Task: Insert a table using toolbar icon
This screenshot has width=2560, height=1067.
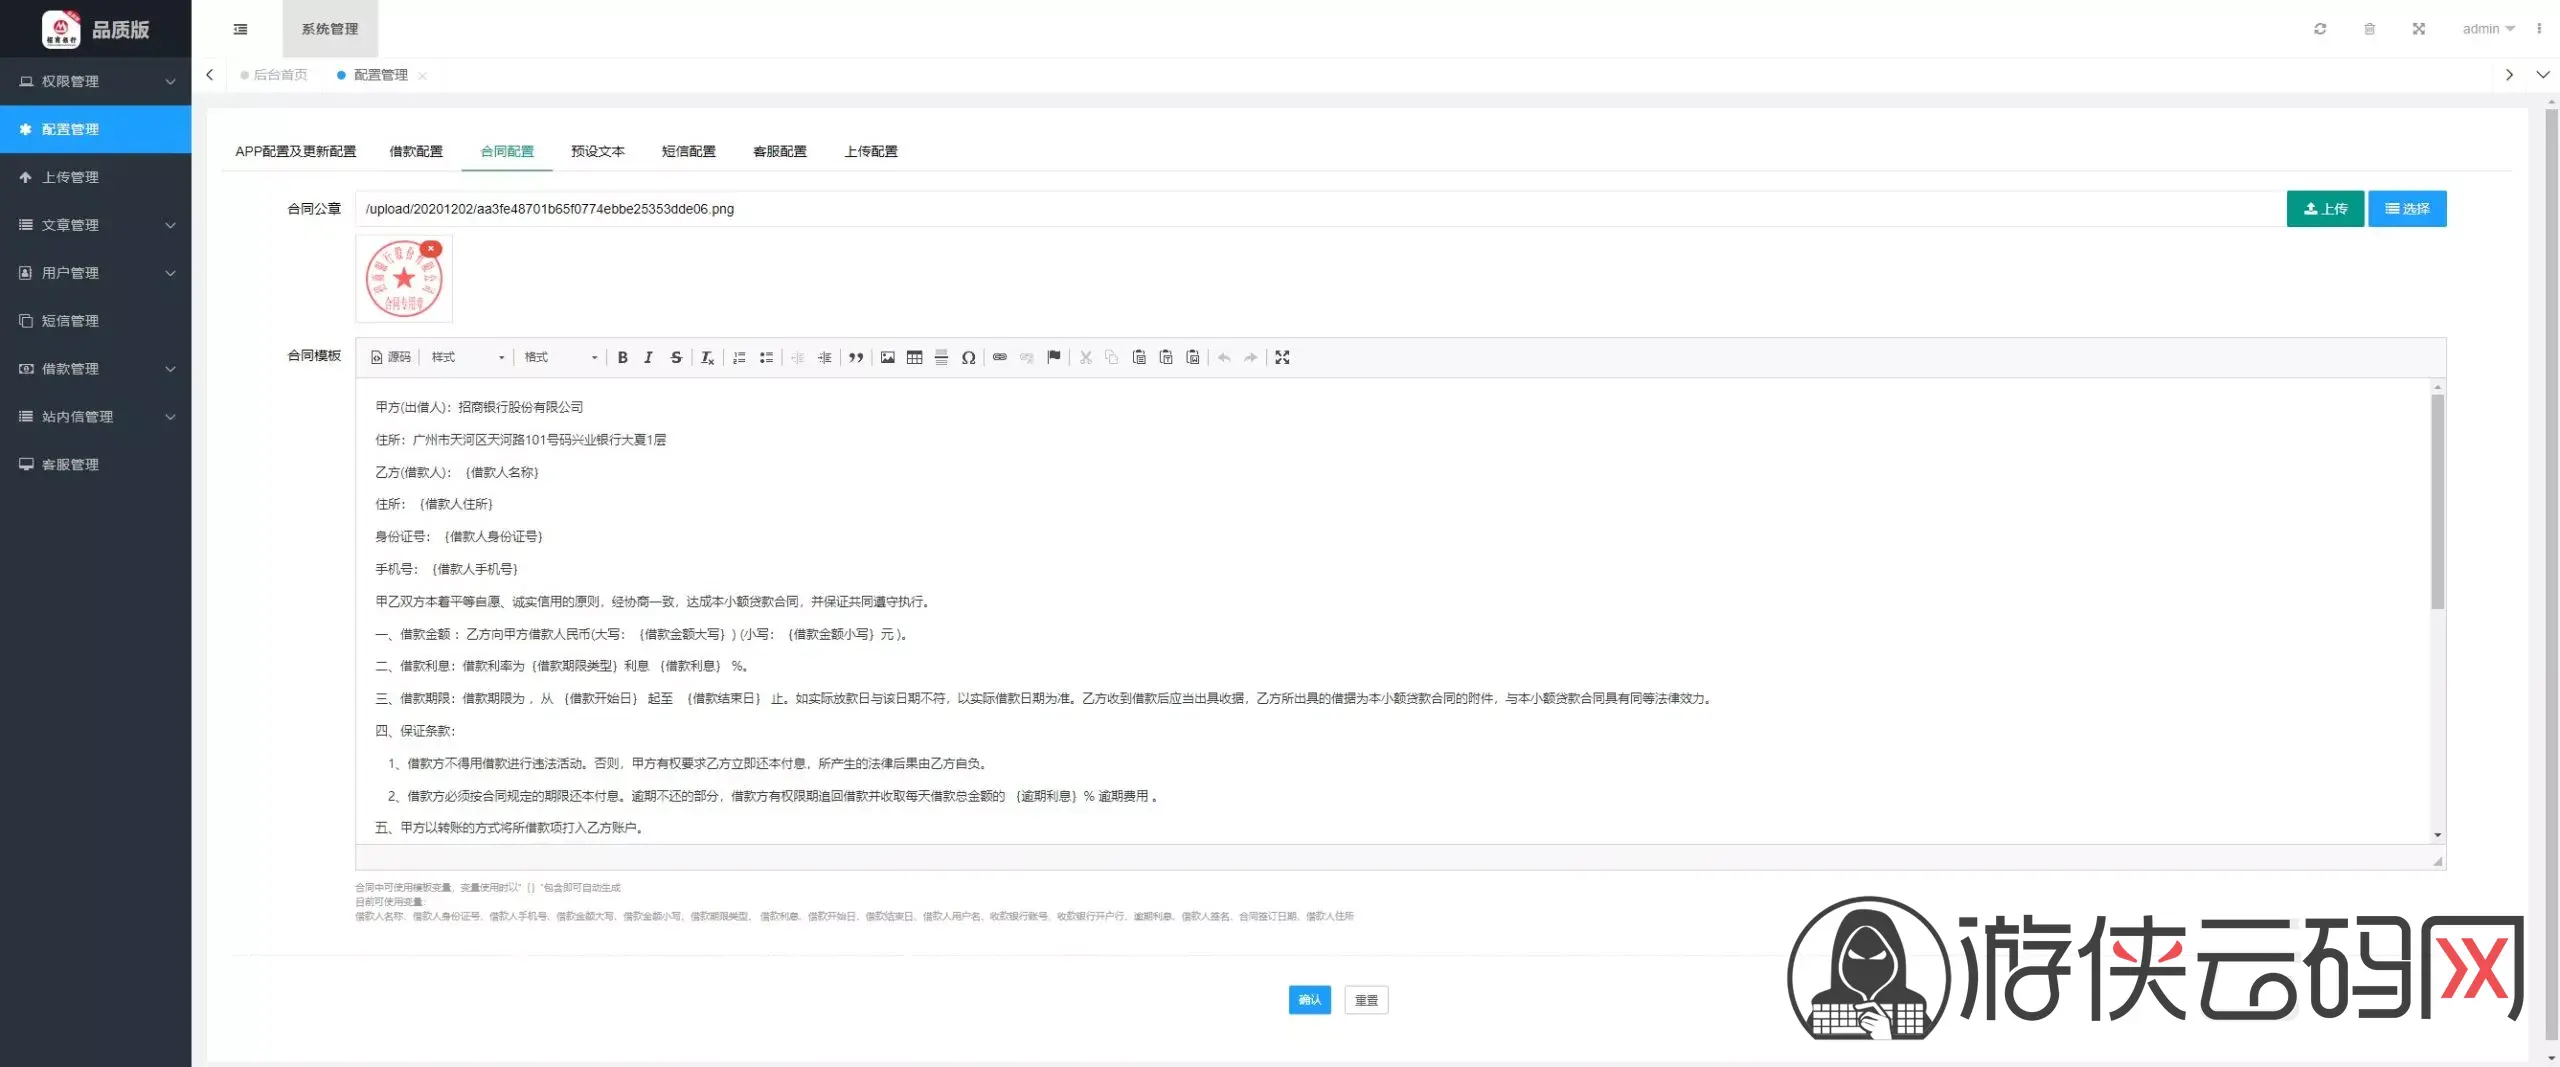Action: click(x=914, y=357)
